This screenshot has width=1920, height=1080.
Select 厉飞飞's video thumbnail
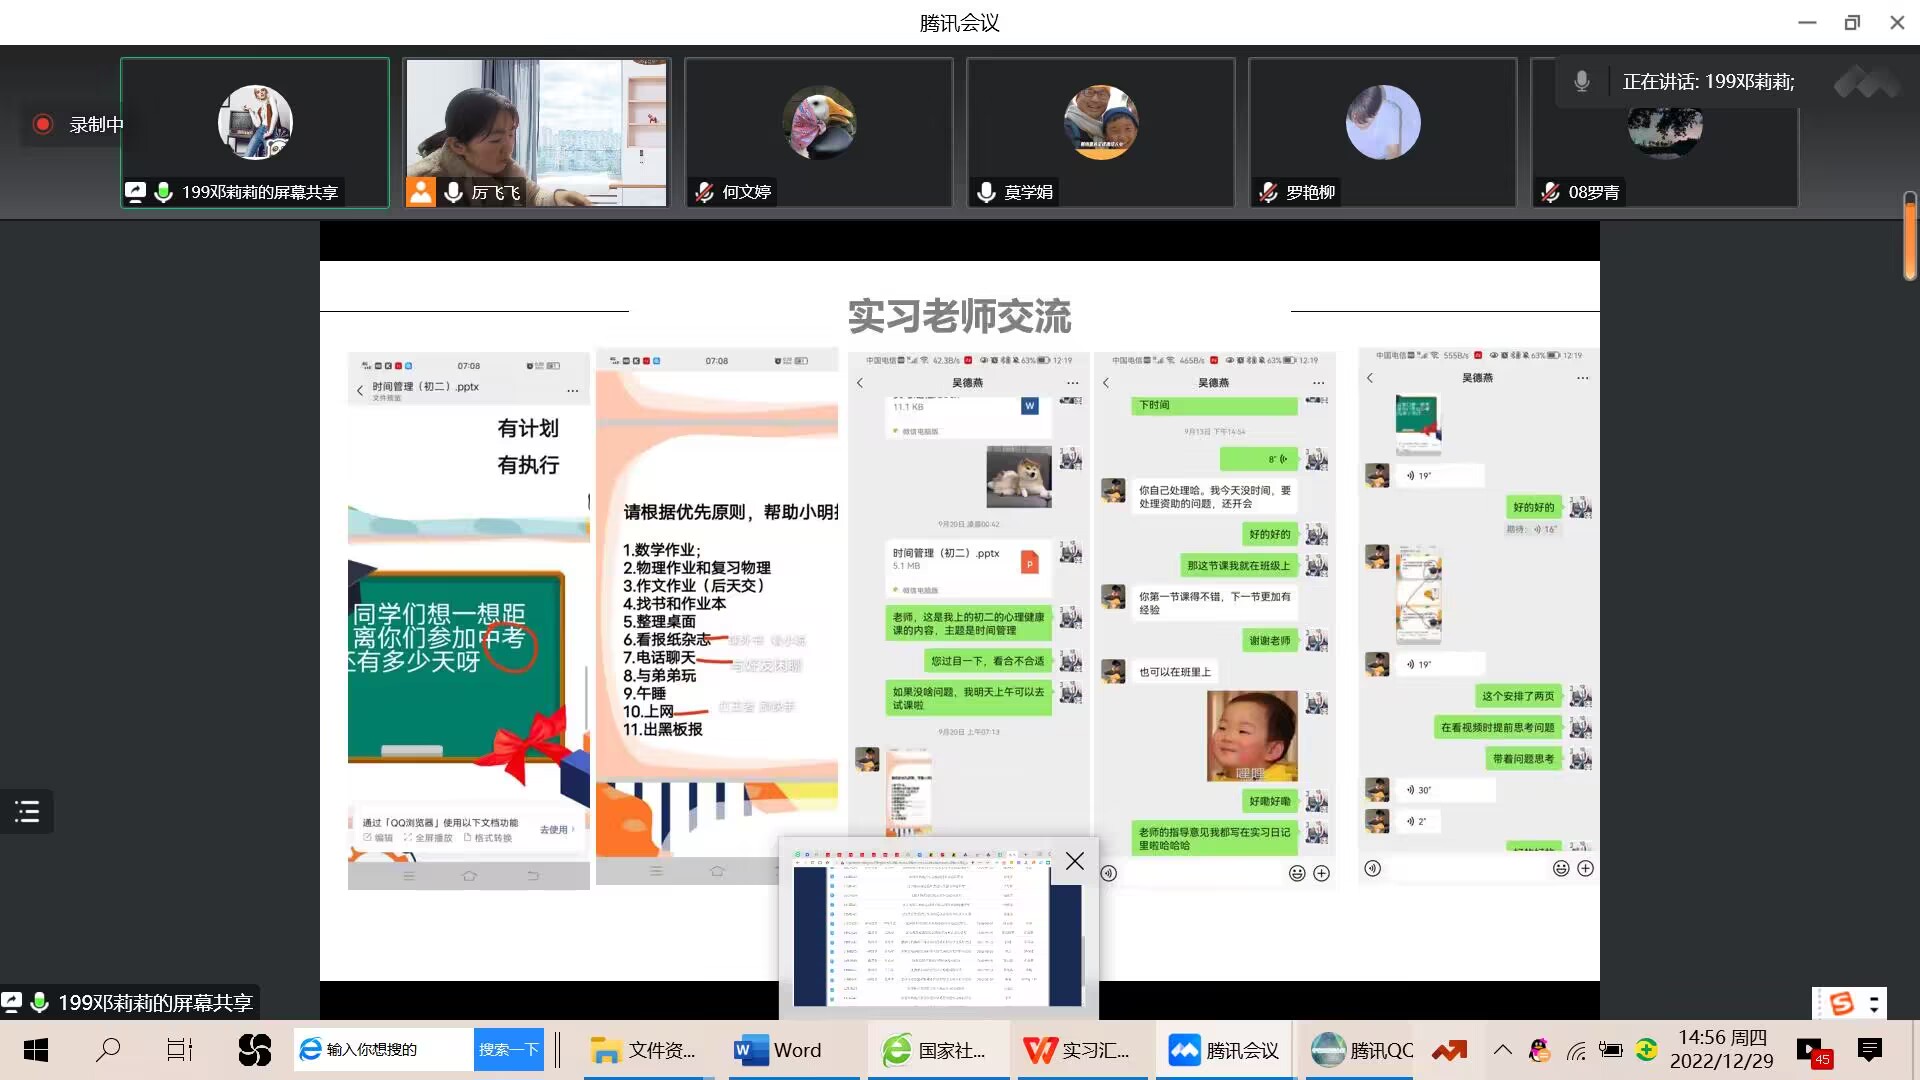[537, 130]
